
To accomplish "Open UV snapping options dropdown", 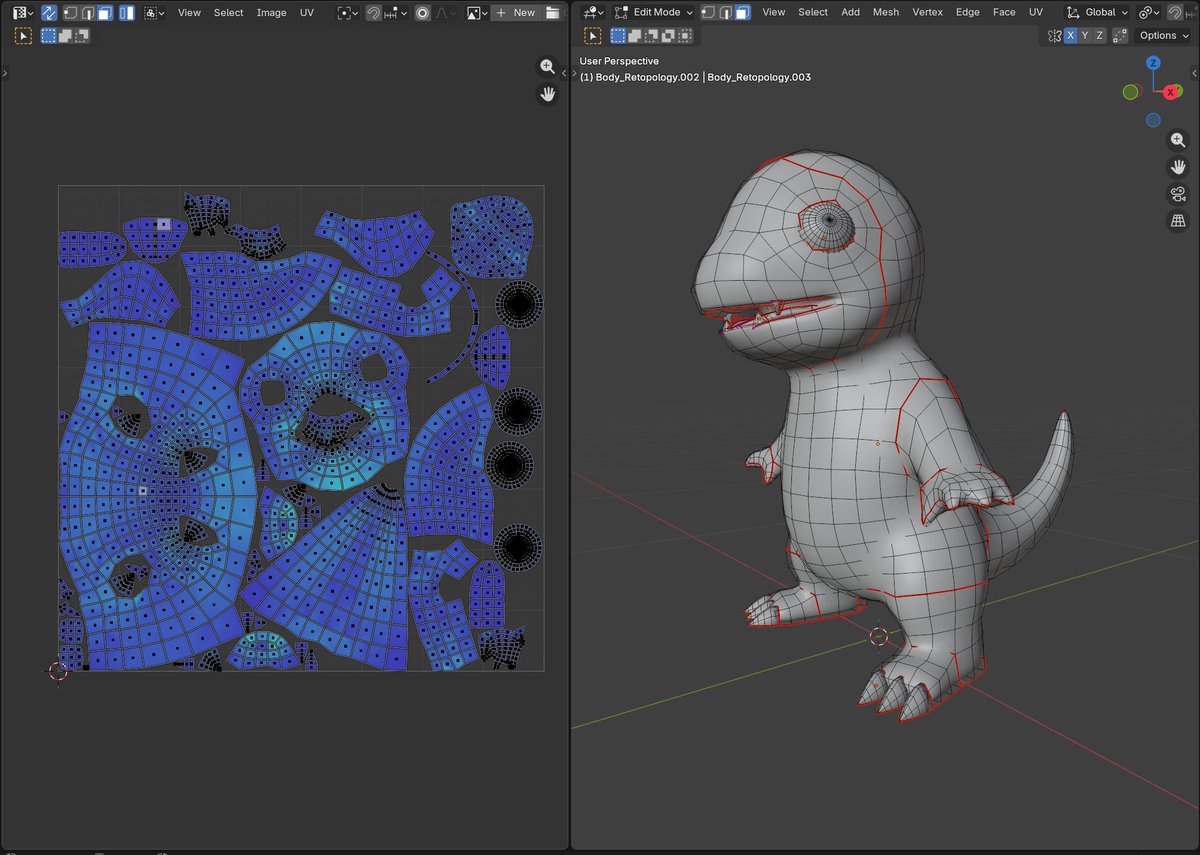I will tap(396, 13).
